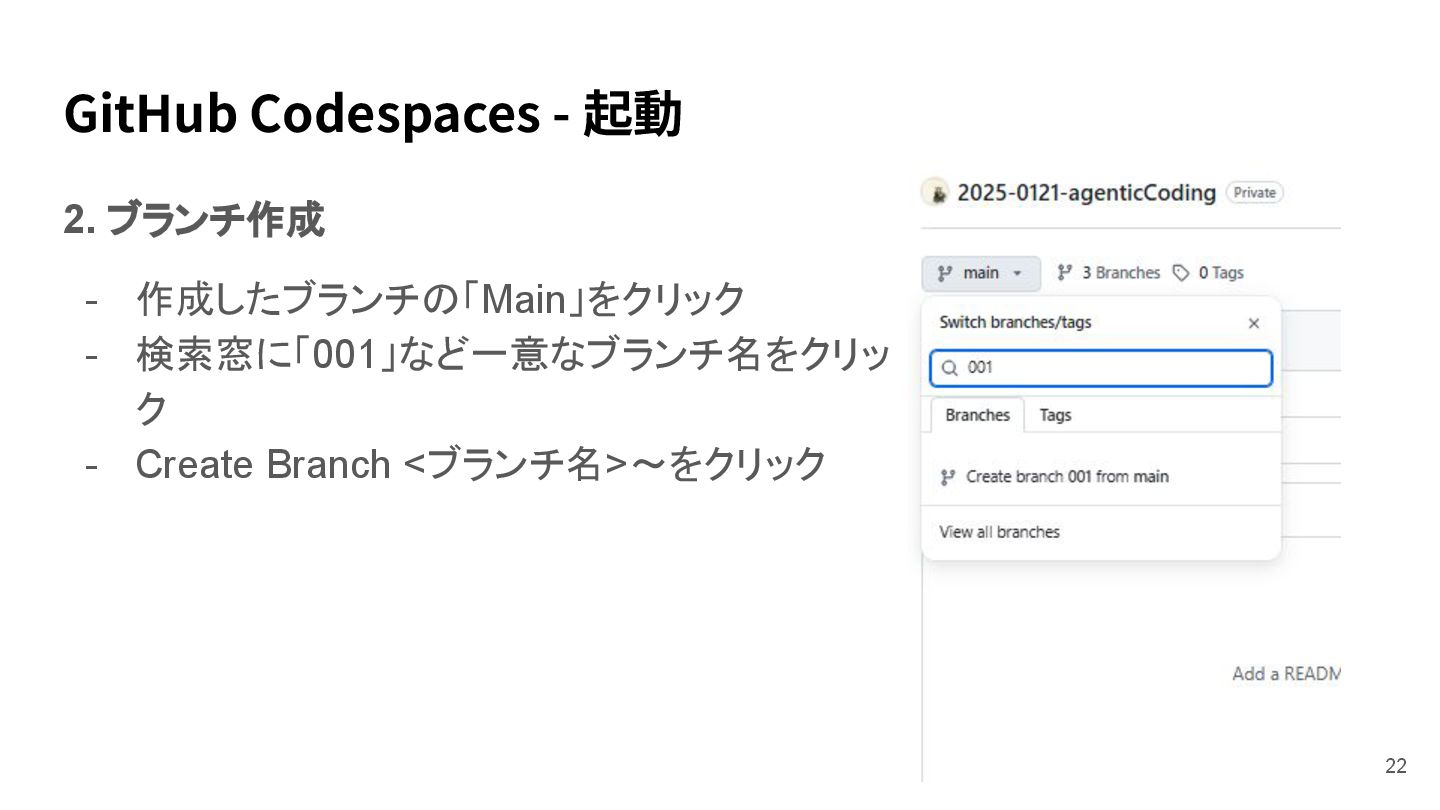This screenshot has width=1440, height=810.
Task: Close the Switch branches/tags popup
Action: pyautogui.click(x=1254, y=323)
